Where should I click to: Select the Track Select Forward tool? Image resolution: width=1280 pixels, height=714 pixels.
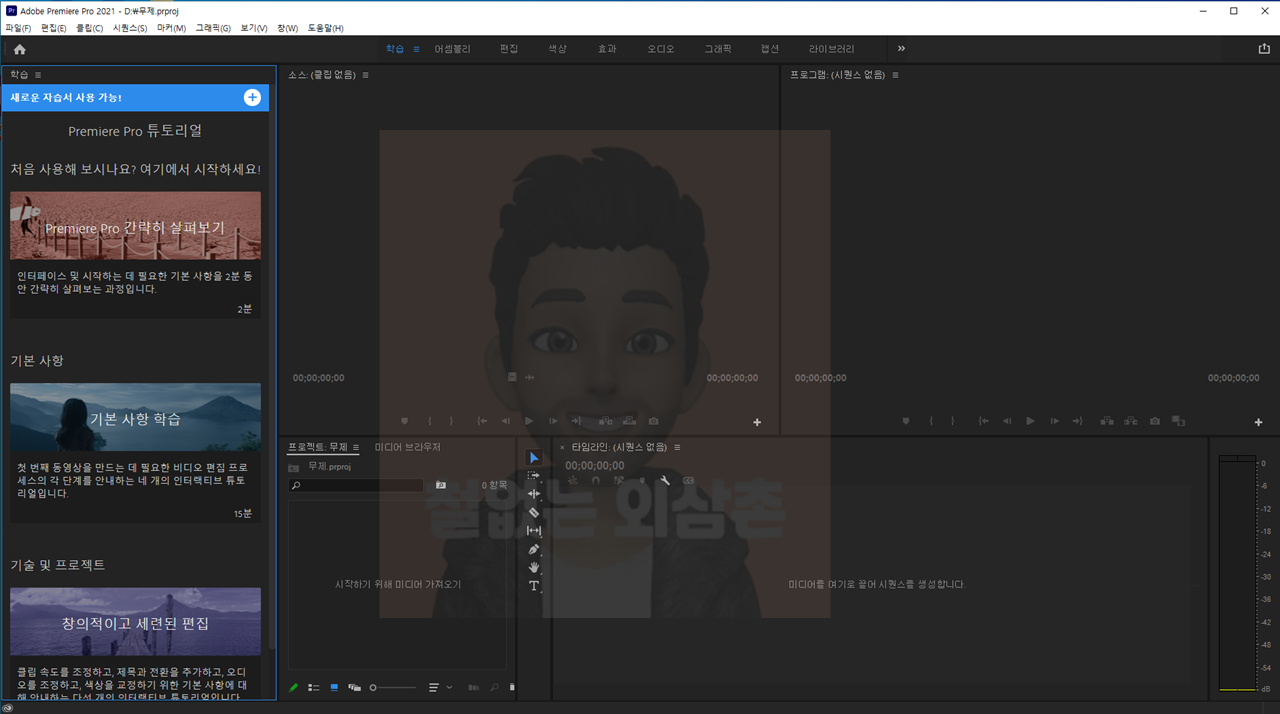coord(534,476)
